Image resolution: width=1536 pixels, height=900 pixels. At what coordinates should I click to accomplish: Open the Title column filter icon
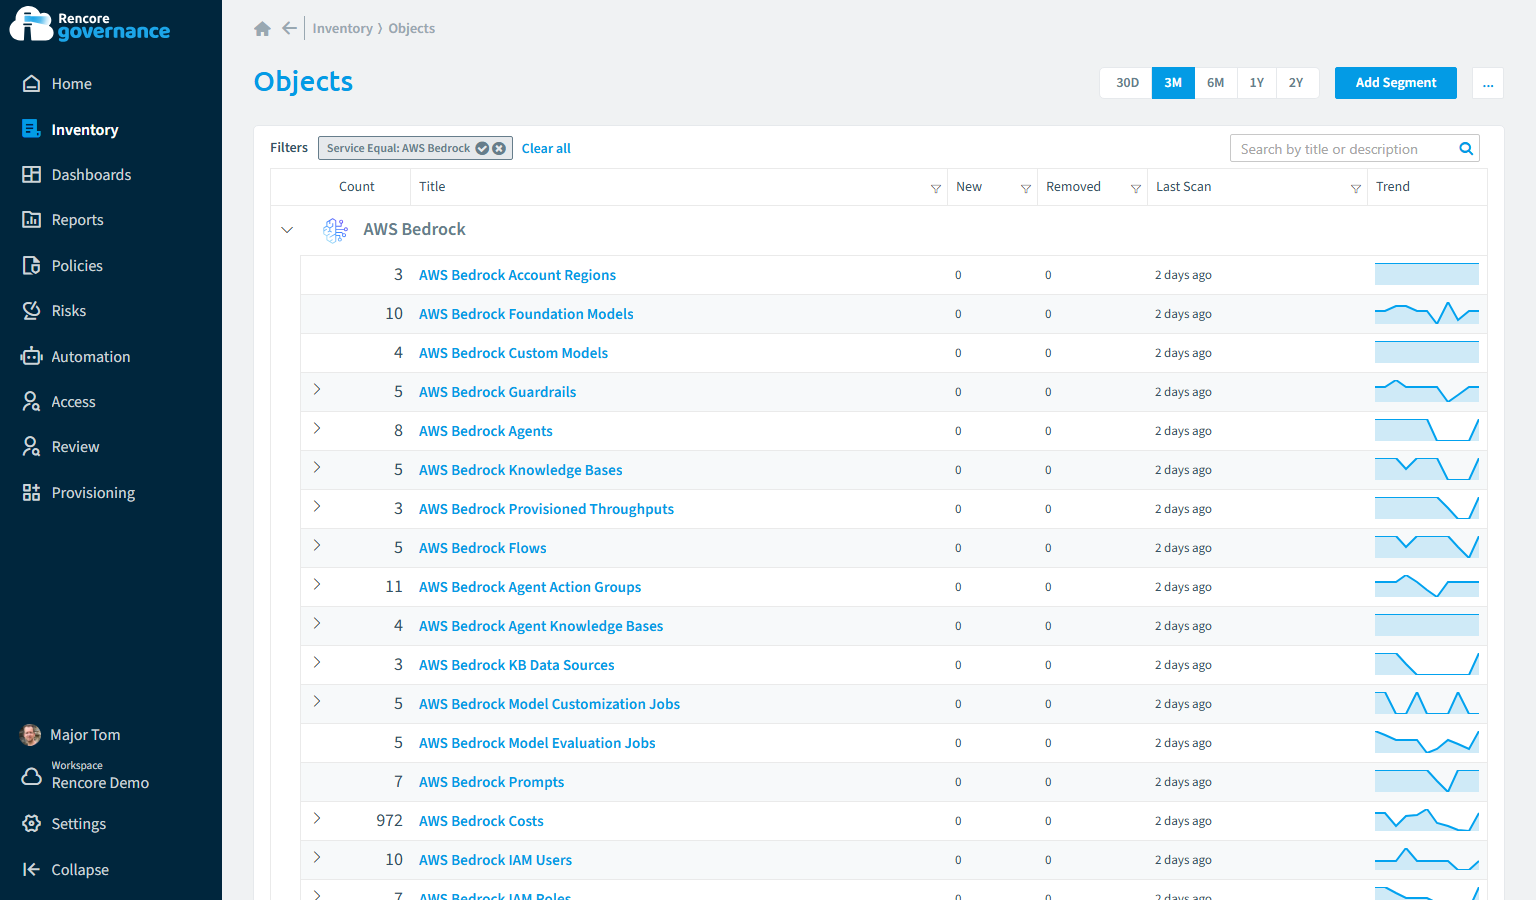[x=936, y=188]
